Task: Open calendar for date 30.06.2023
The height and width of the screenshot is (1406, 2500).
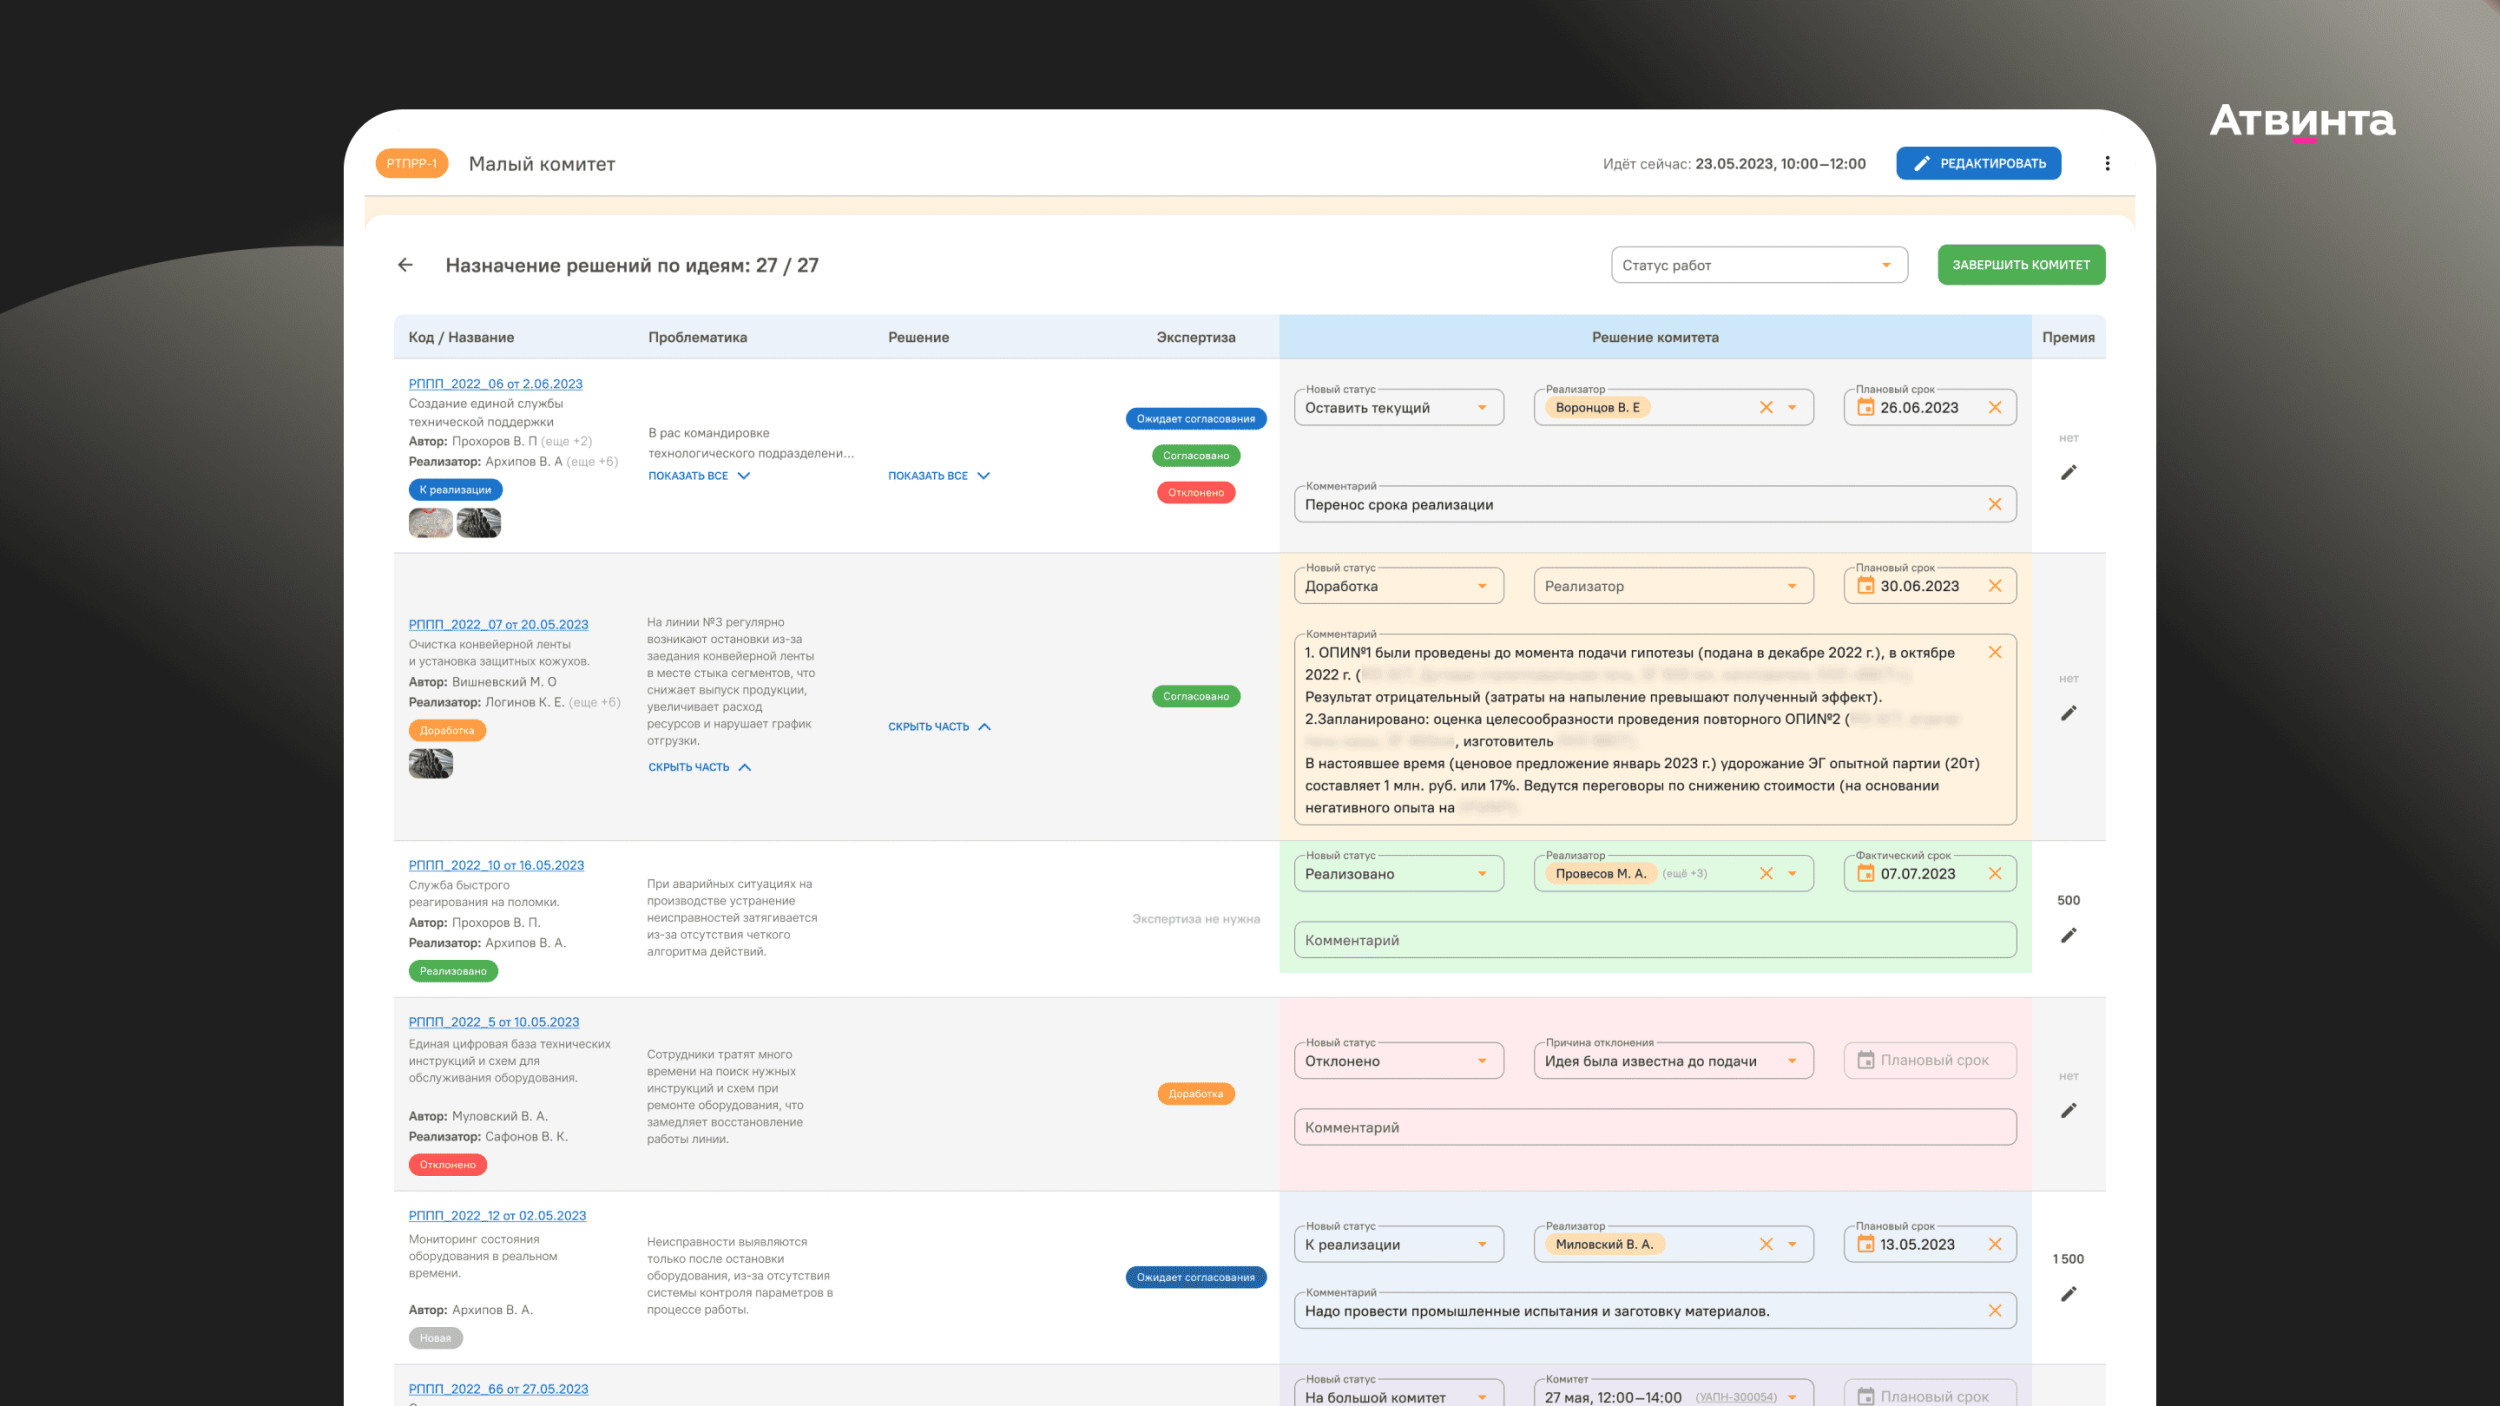Action: (x=1865, y=586)
